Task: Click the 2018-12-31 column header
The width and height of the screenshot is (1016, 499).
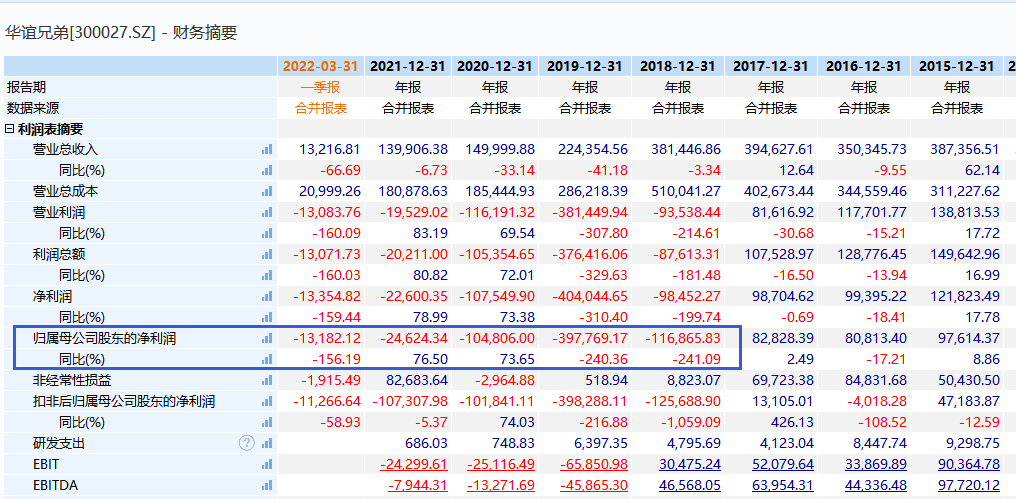Action: pos(678,66)
